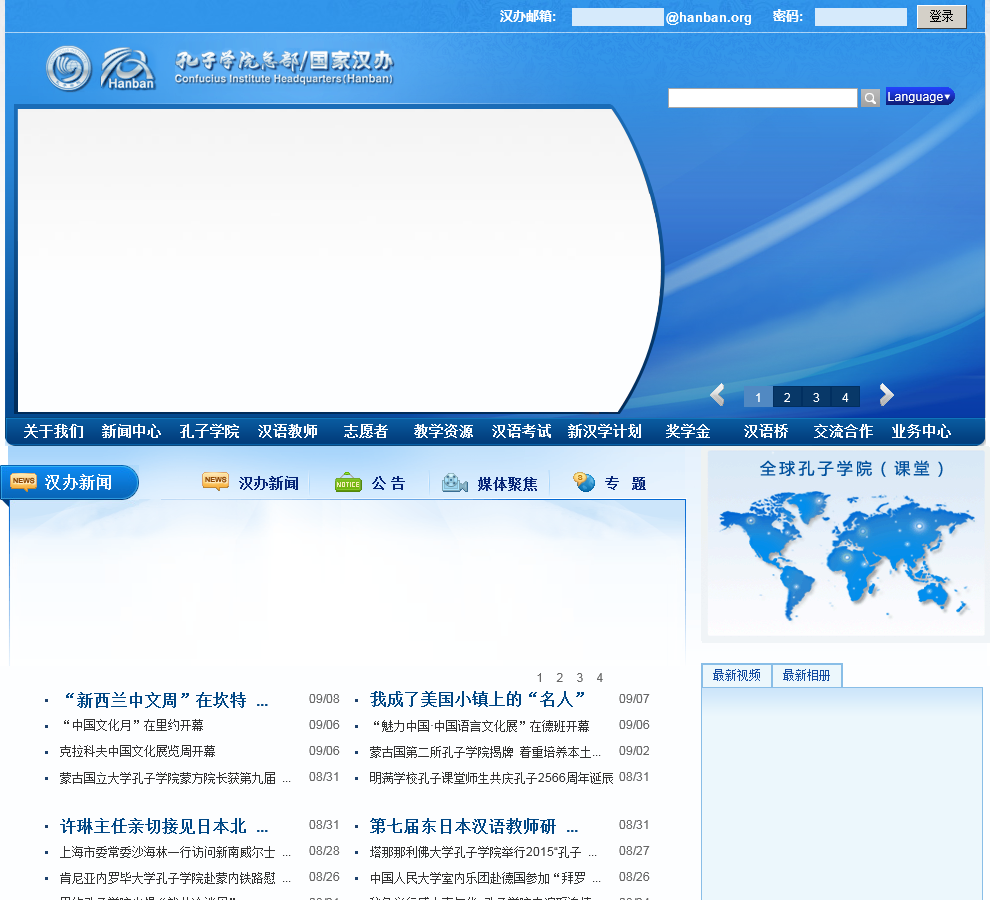The width and height of the screenshot is (990, 900).
Task: Focus the site search box
Action: (x=763, y=98)
